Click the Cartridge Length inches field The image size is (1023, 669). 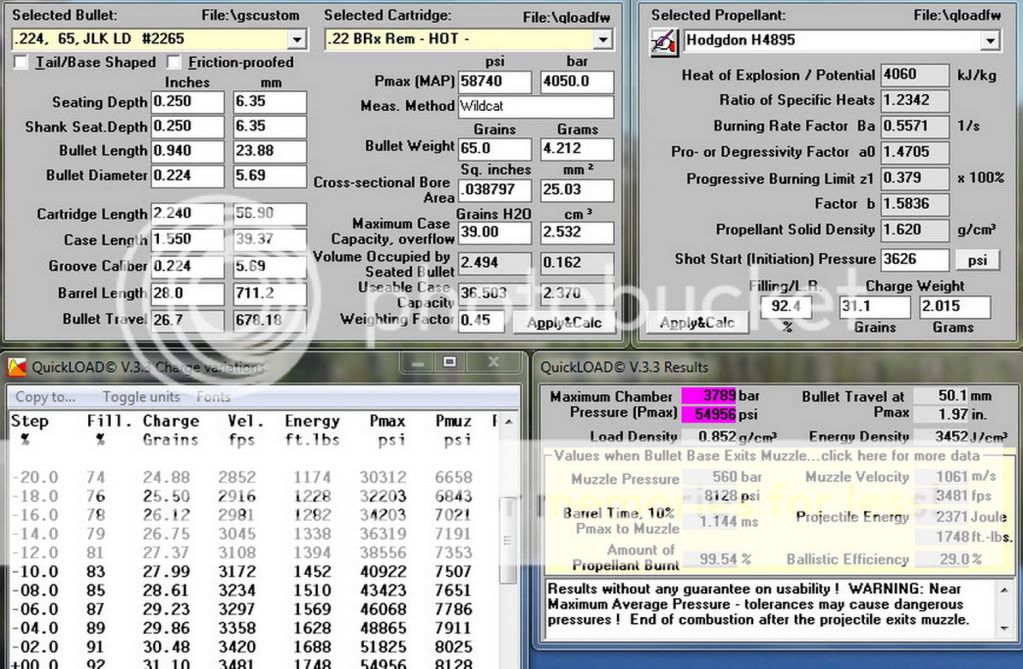point(187,214)
